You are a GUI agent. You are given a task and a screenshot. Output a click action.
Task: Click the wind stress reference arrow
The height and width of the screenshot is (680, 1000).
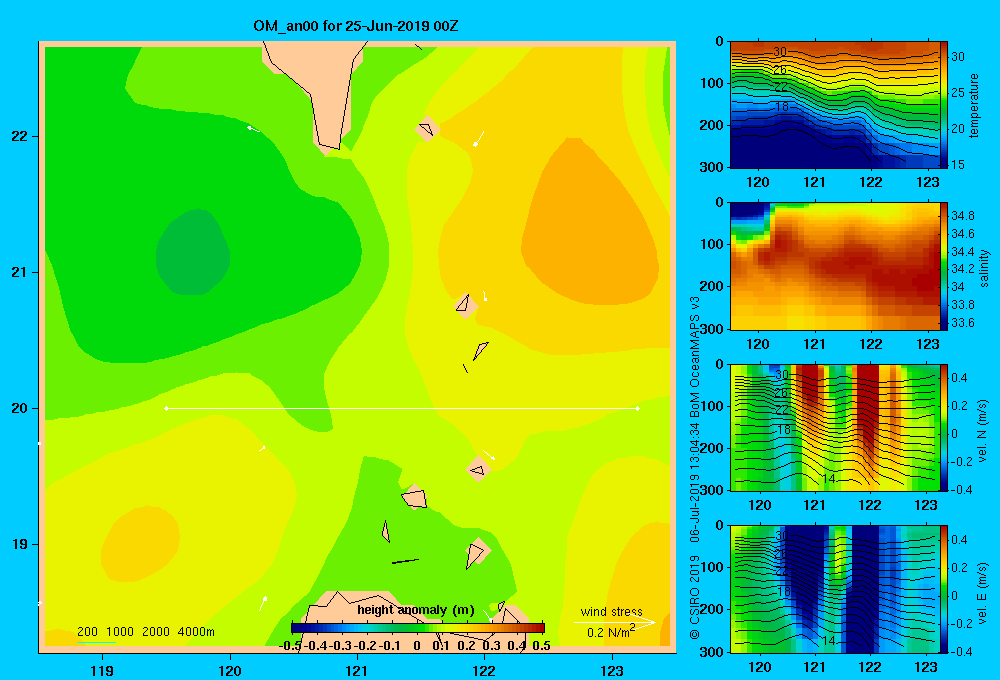pos(614,622)
